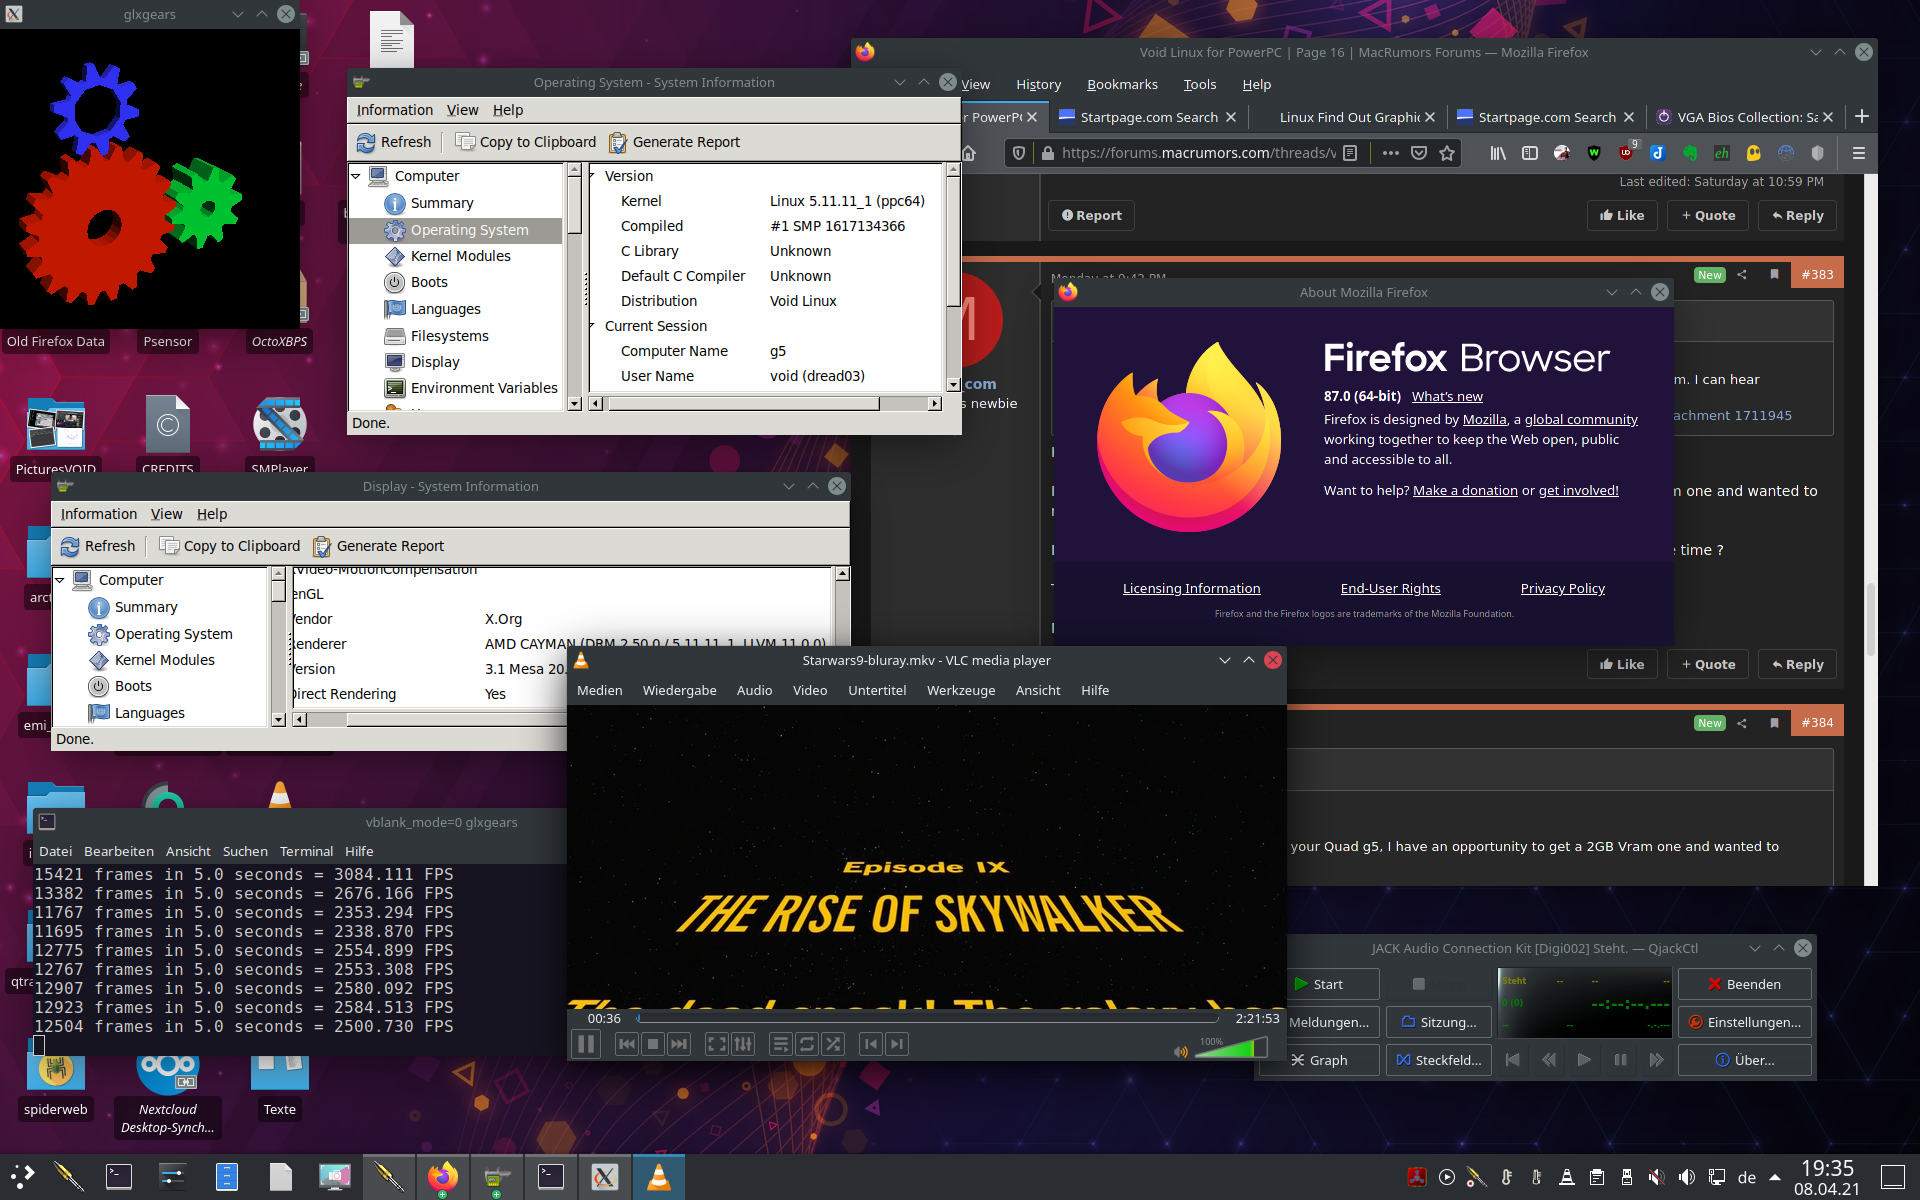Collapse Computer tree in Operating System window

[x=356, y=176]
